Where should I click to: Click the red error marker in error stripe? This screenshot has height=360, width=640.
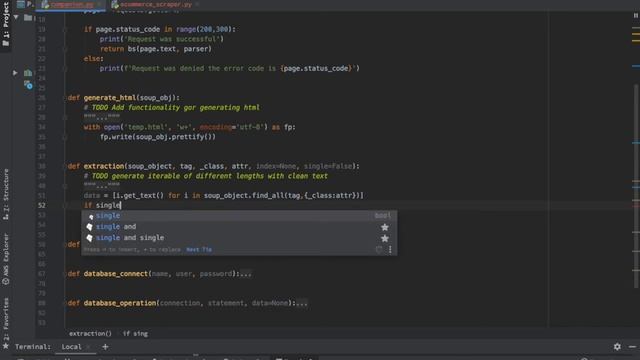[636, 206]
